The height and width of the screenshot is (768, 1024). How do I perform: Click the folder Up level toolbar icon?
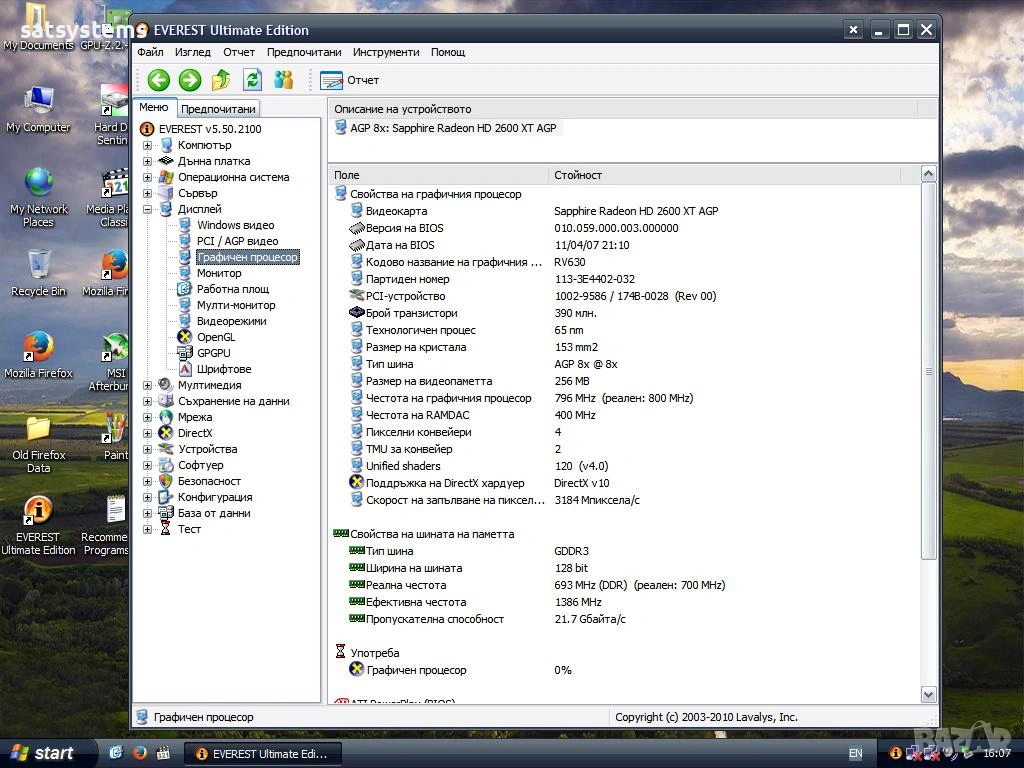click(221, 80)
